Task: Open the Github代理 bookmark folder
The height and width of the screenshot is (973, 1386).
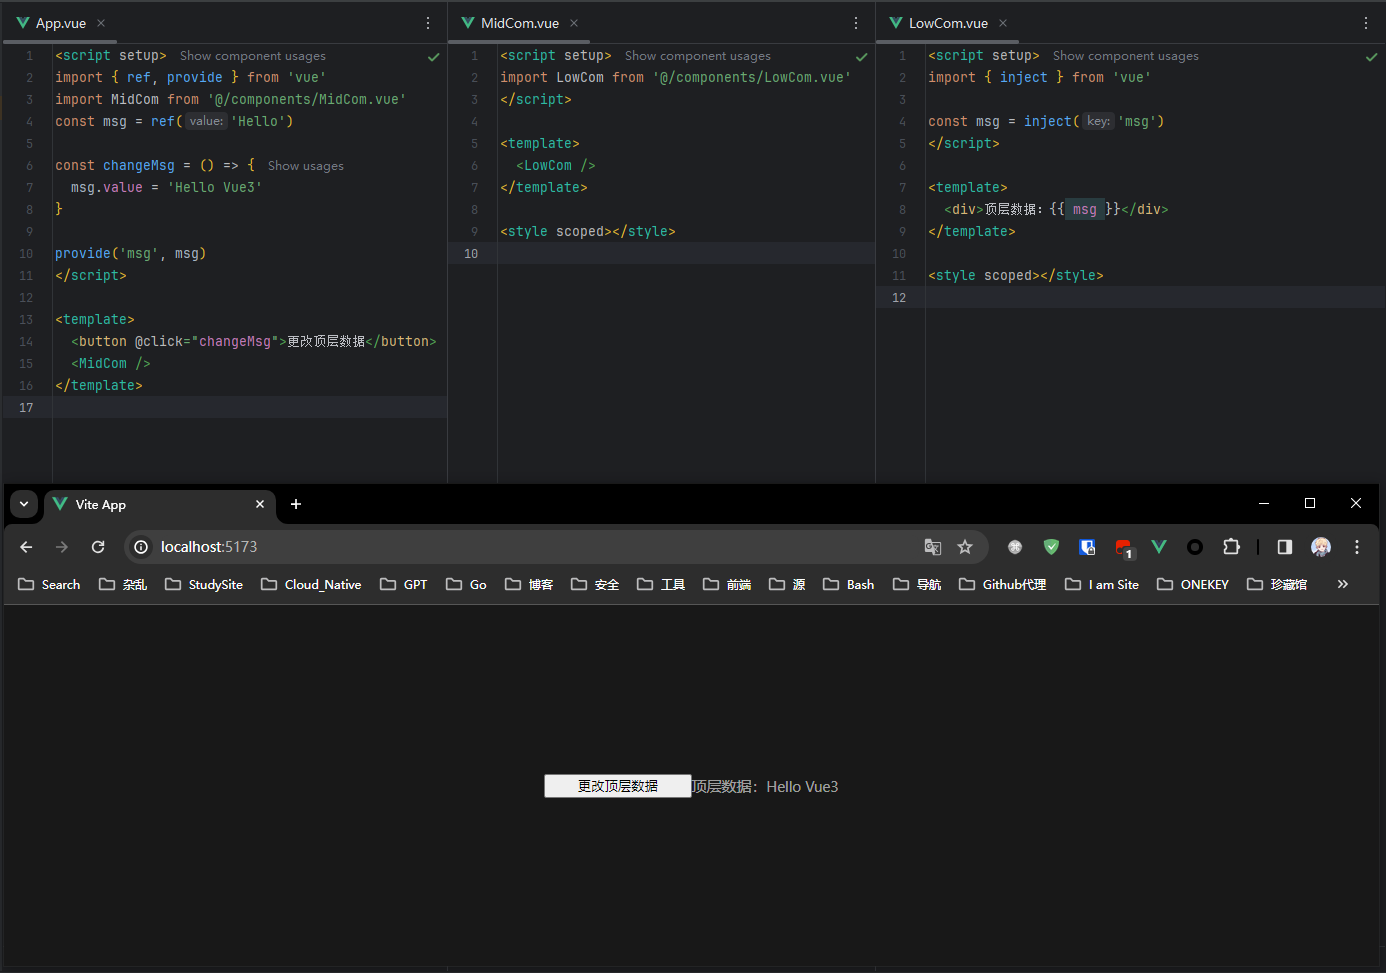Action: pos(1002,584)
